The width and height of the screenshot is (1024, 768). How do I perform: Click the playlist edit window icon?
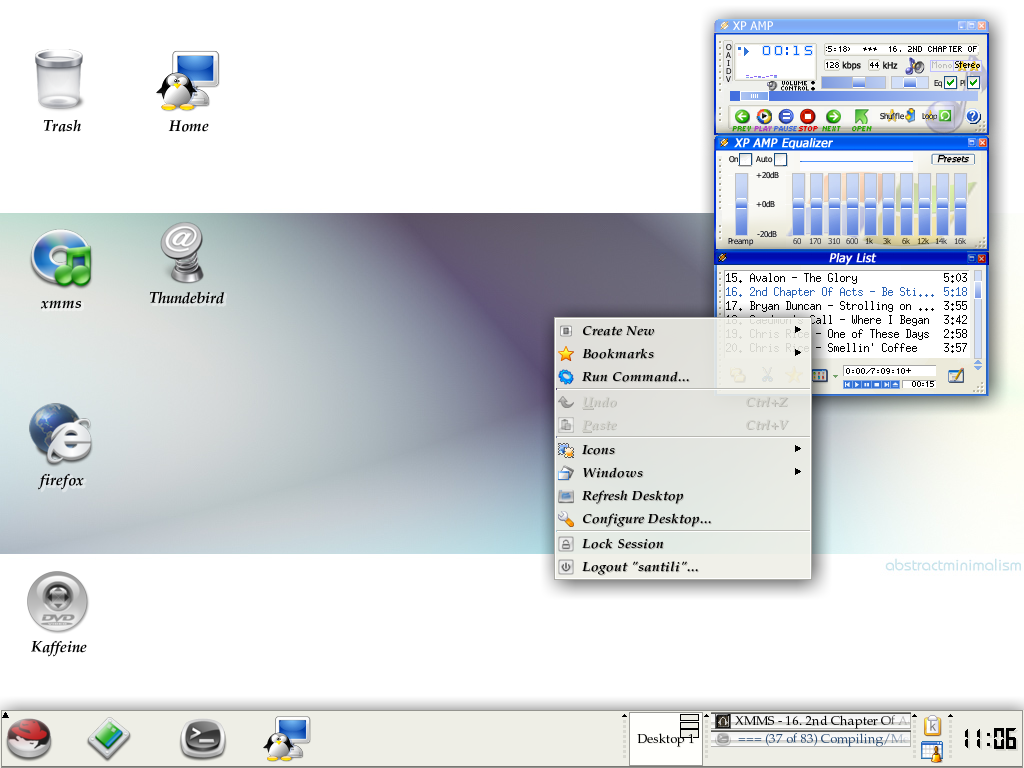[x=955, y=376]
